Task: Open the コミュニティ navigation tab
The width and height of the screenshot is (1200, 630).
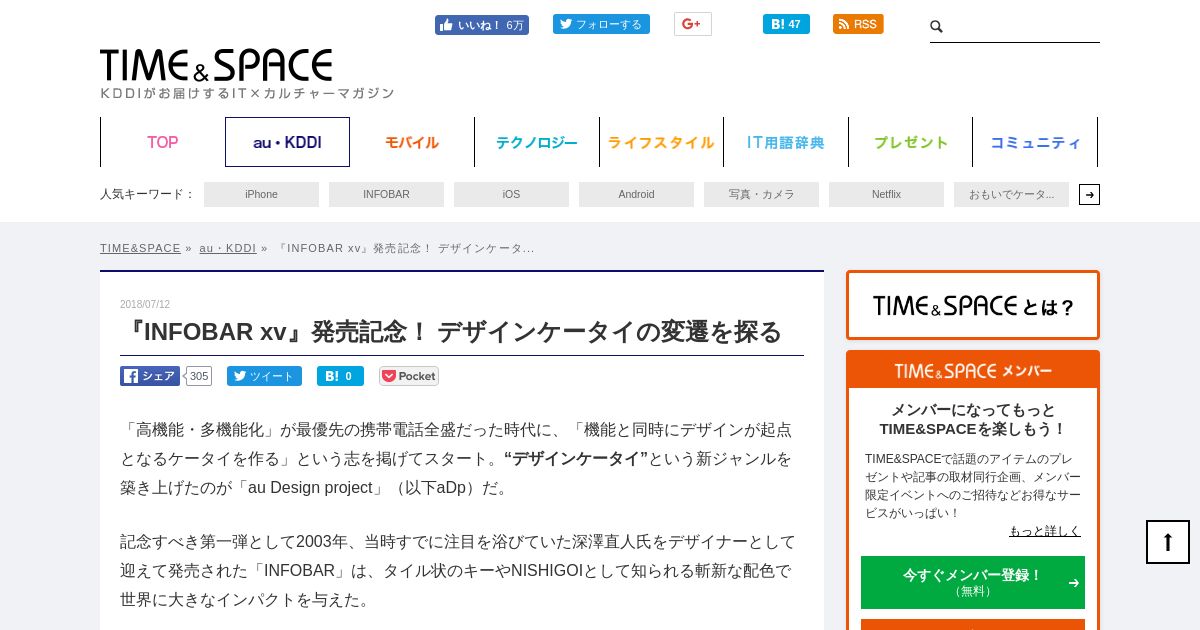Action: coord(1035,142)
